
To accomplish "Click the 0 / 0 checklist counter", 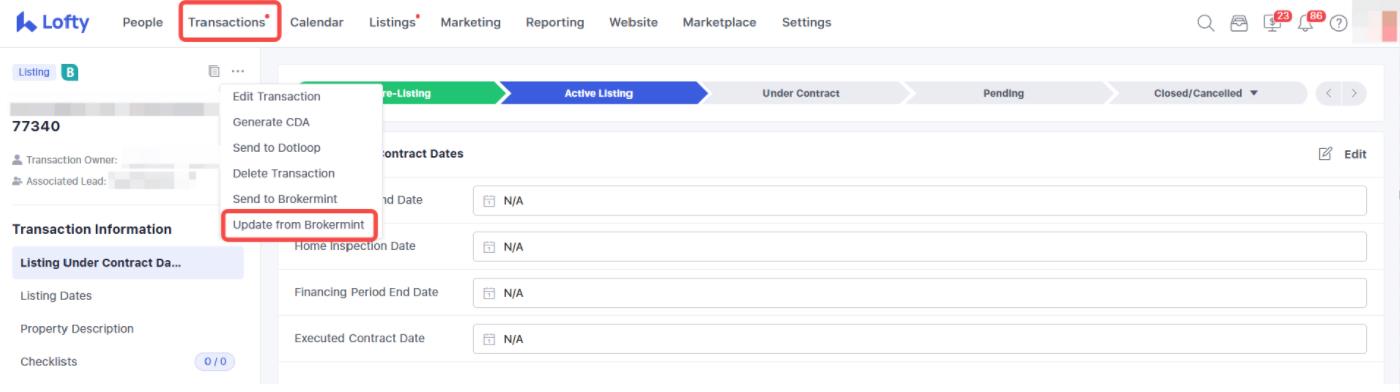I will click(215, 362).
